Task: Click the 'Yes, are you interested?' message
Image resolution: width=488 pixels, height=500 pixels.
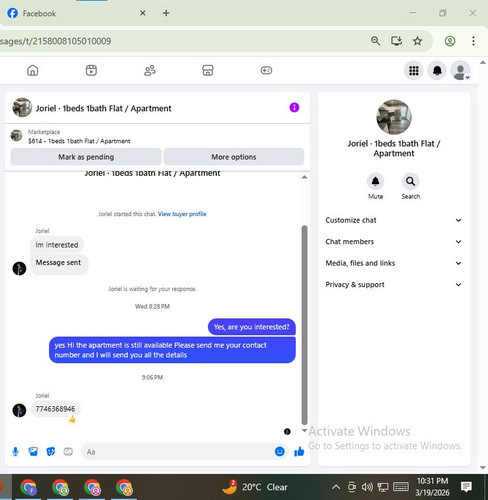Action: point(252,327)
